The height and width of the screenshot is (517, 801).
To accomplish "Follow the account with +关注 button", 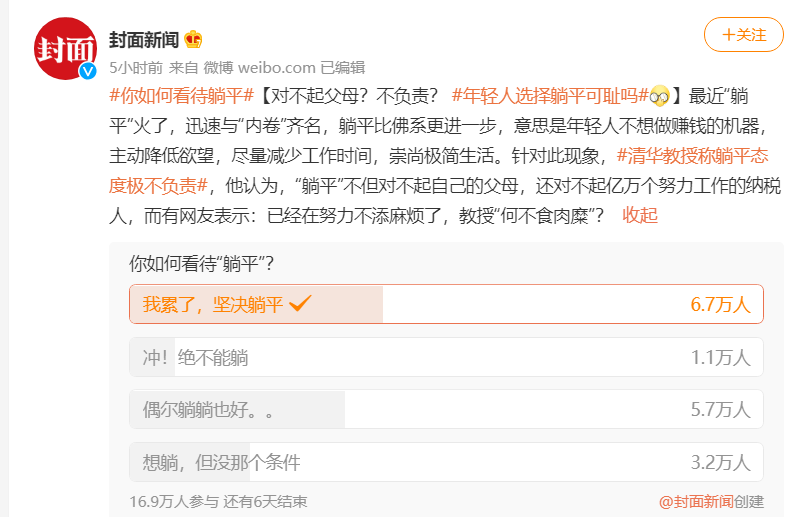I will pyautogui.click(x=744, y=35).
